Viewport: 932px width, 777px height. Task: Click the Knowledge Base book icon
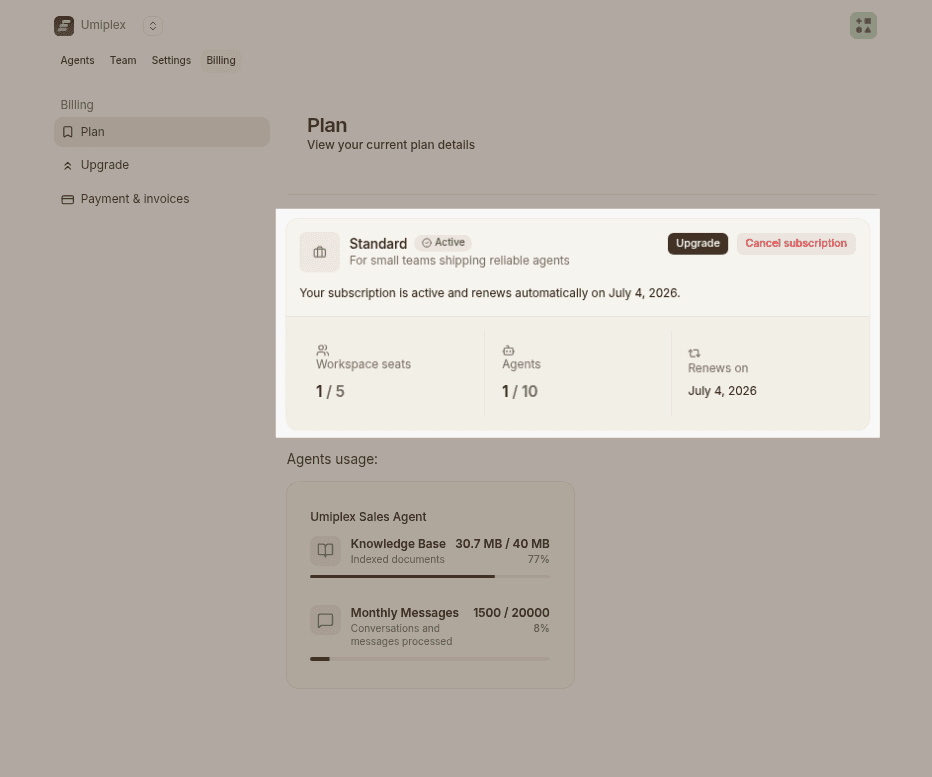(x=326, y=550)
